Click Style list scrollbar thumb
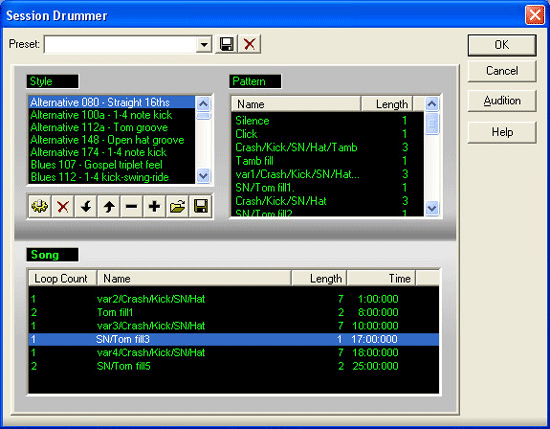 click(203, 116)
